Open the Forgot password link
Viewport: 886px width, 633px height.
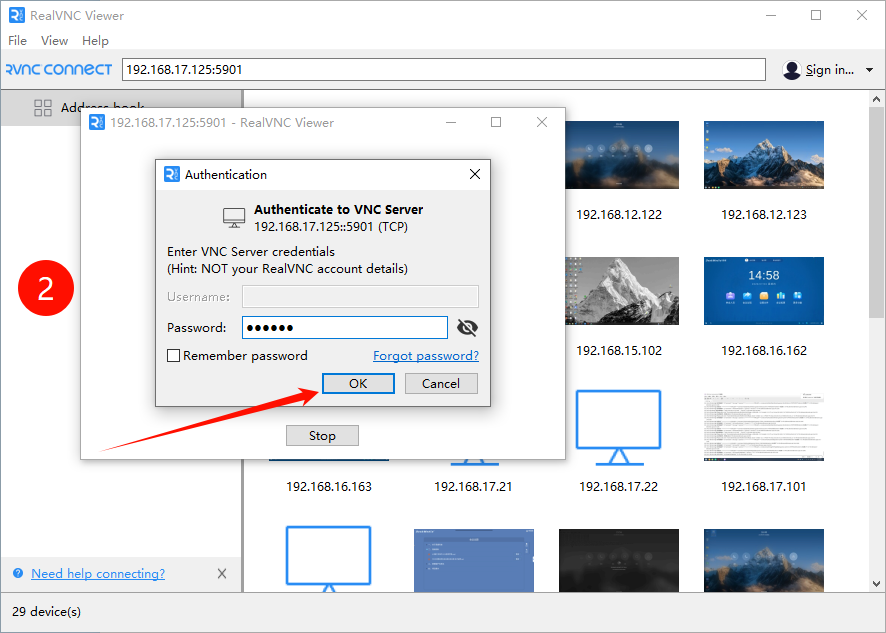[425, 356]
